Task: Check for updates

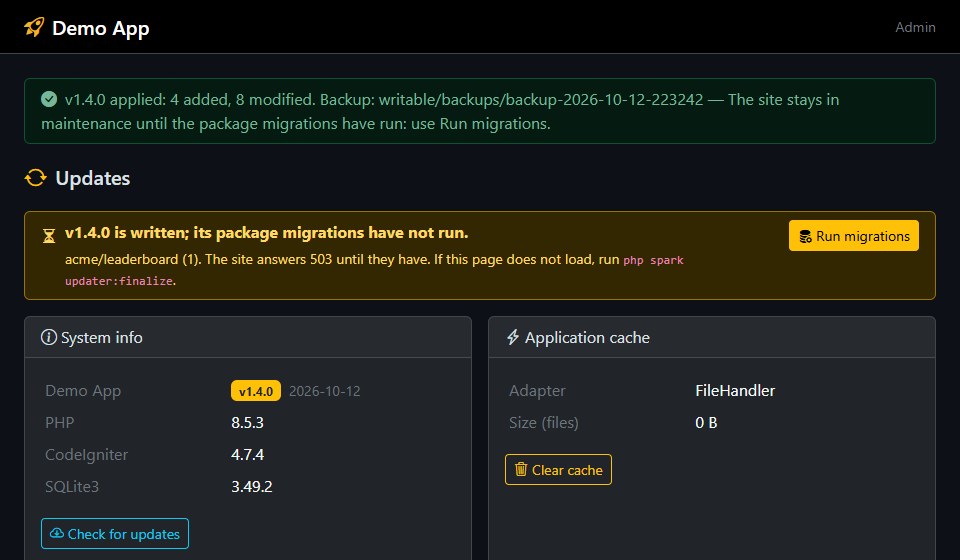Action: [x=115, y=534]
